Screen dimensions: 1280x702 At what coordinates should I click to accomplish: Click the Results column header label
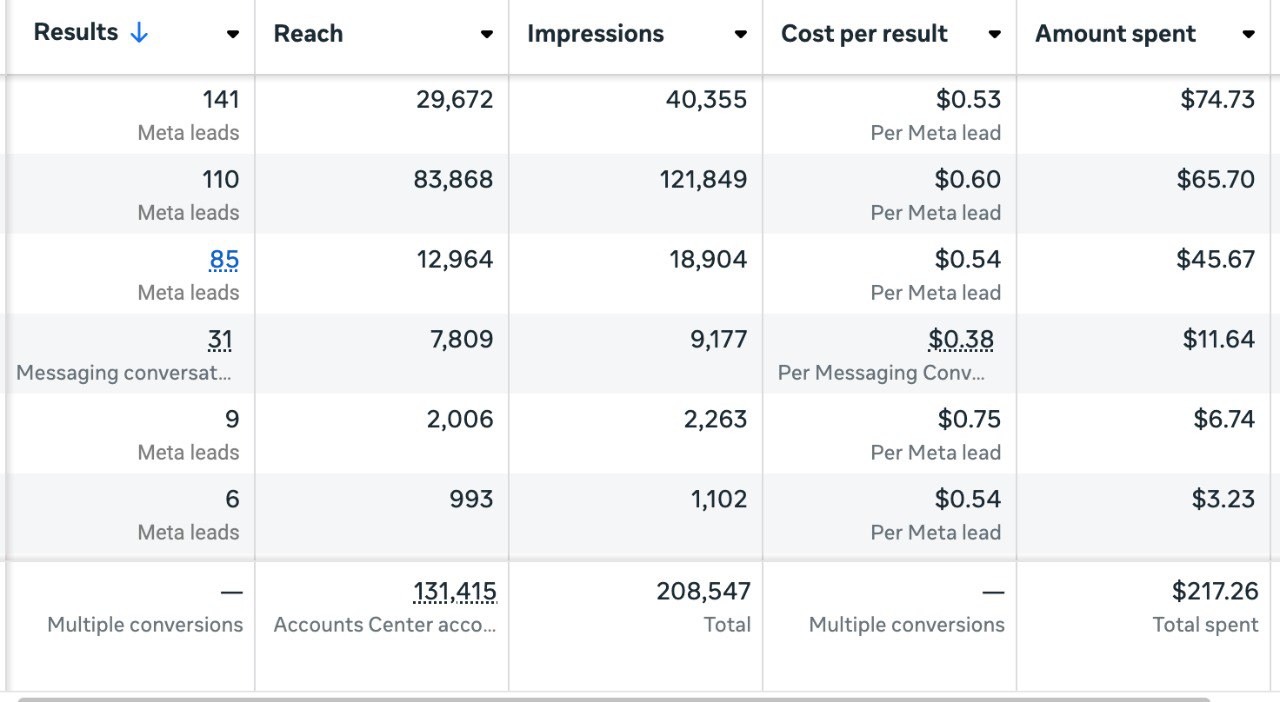(x=76, y=33)
